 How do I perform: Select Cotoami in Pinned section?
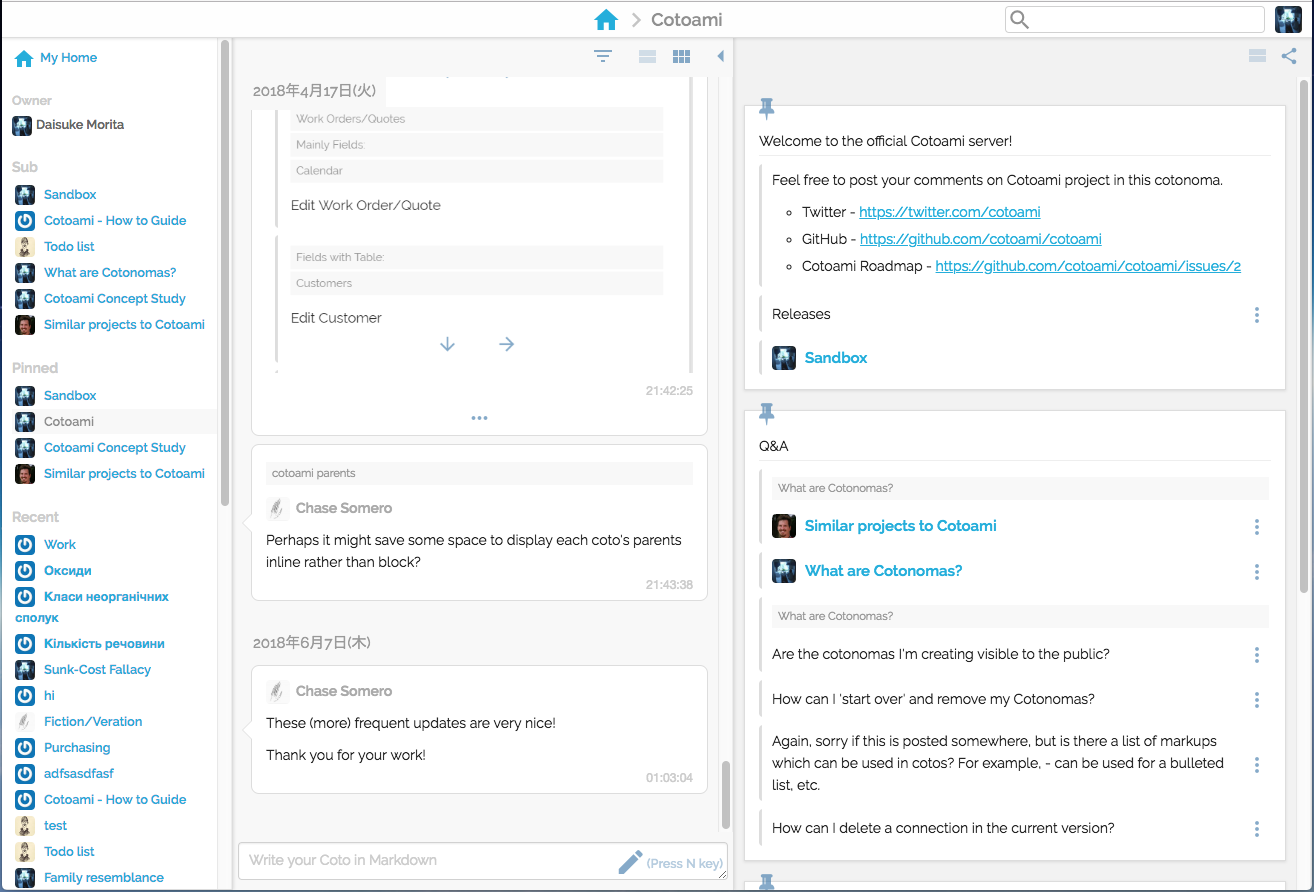click(69, 421)
